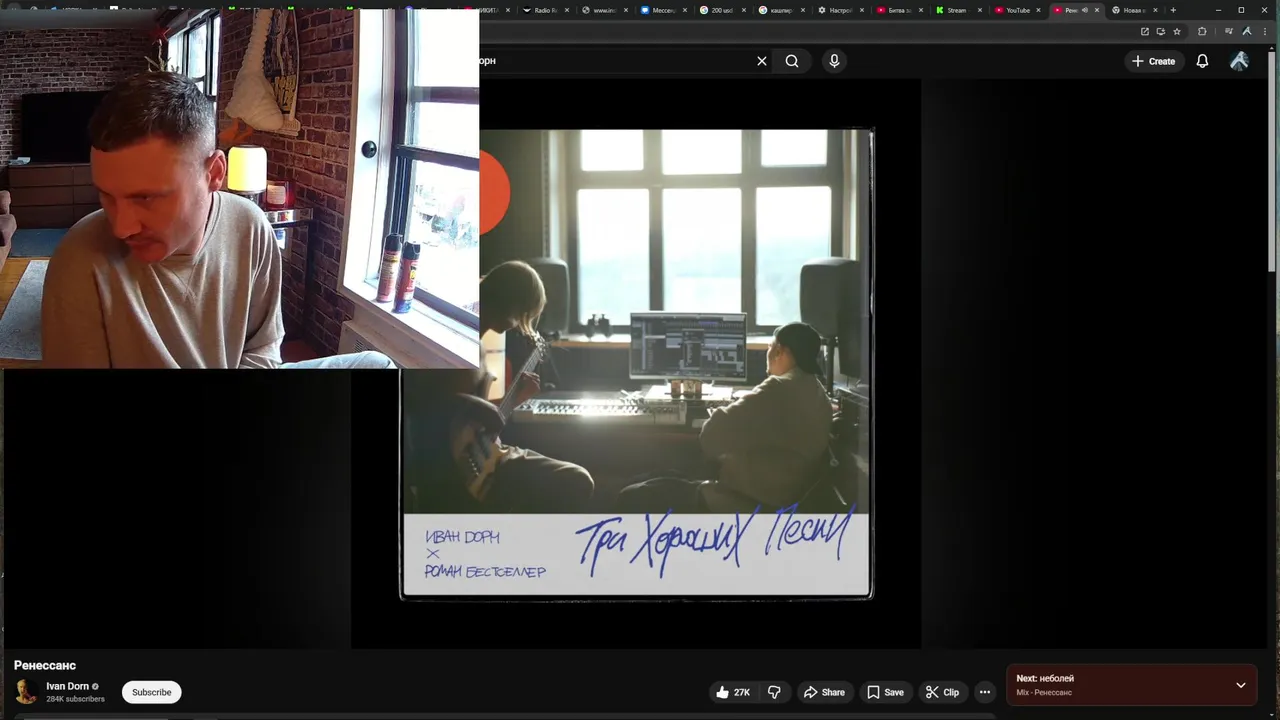Close the Настройки browser tab
This screenshot has height=720, width=1280.
[861, 10]
